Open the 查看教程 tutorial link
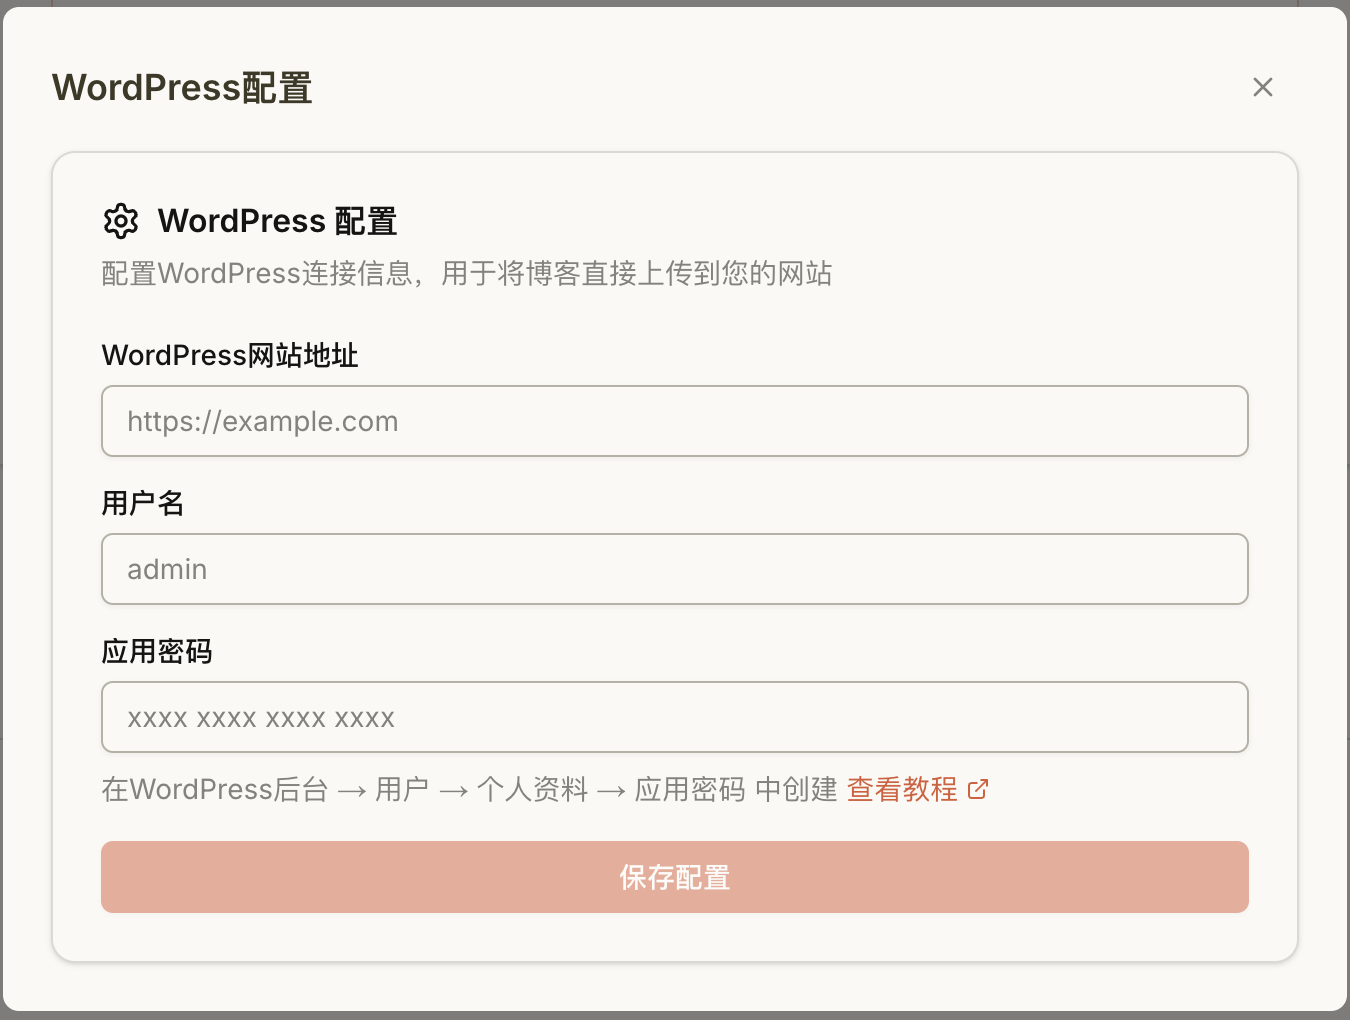The height and width of the screenshot is (1020, 1350). 902,790
